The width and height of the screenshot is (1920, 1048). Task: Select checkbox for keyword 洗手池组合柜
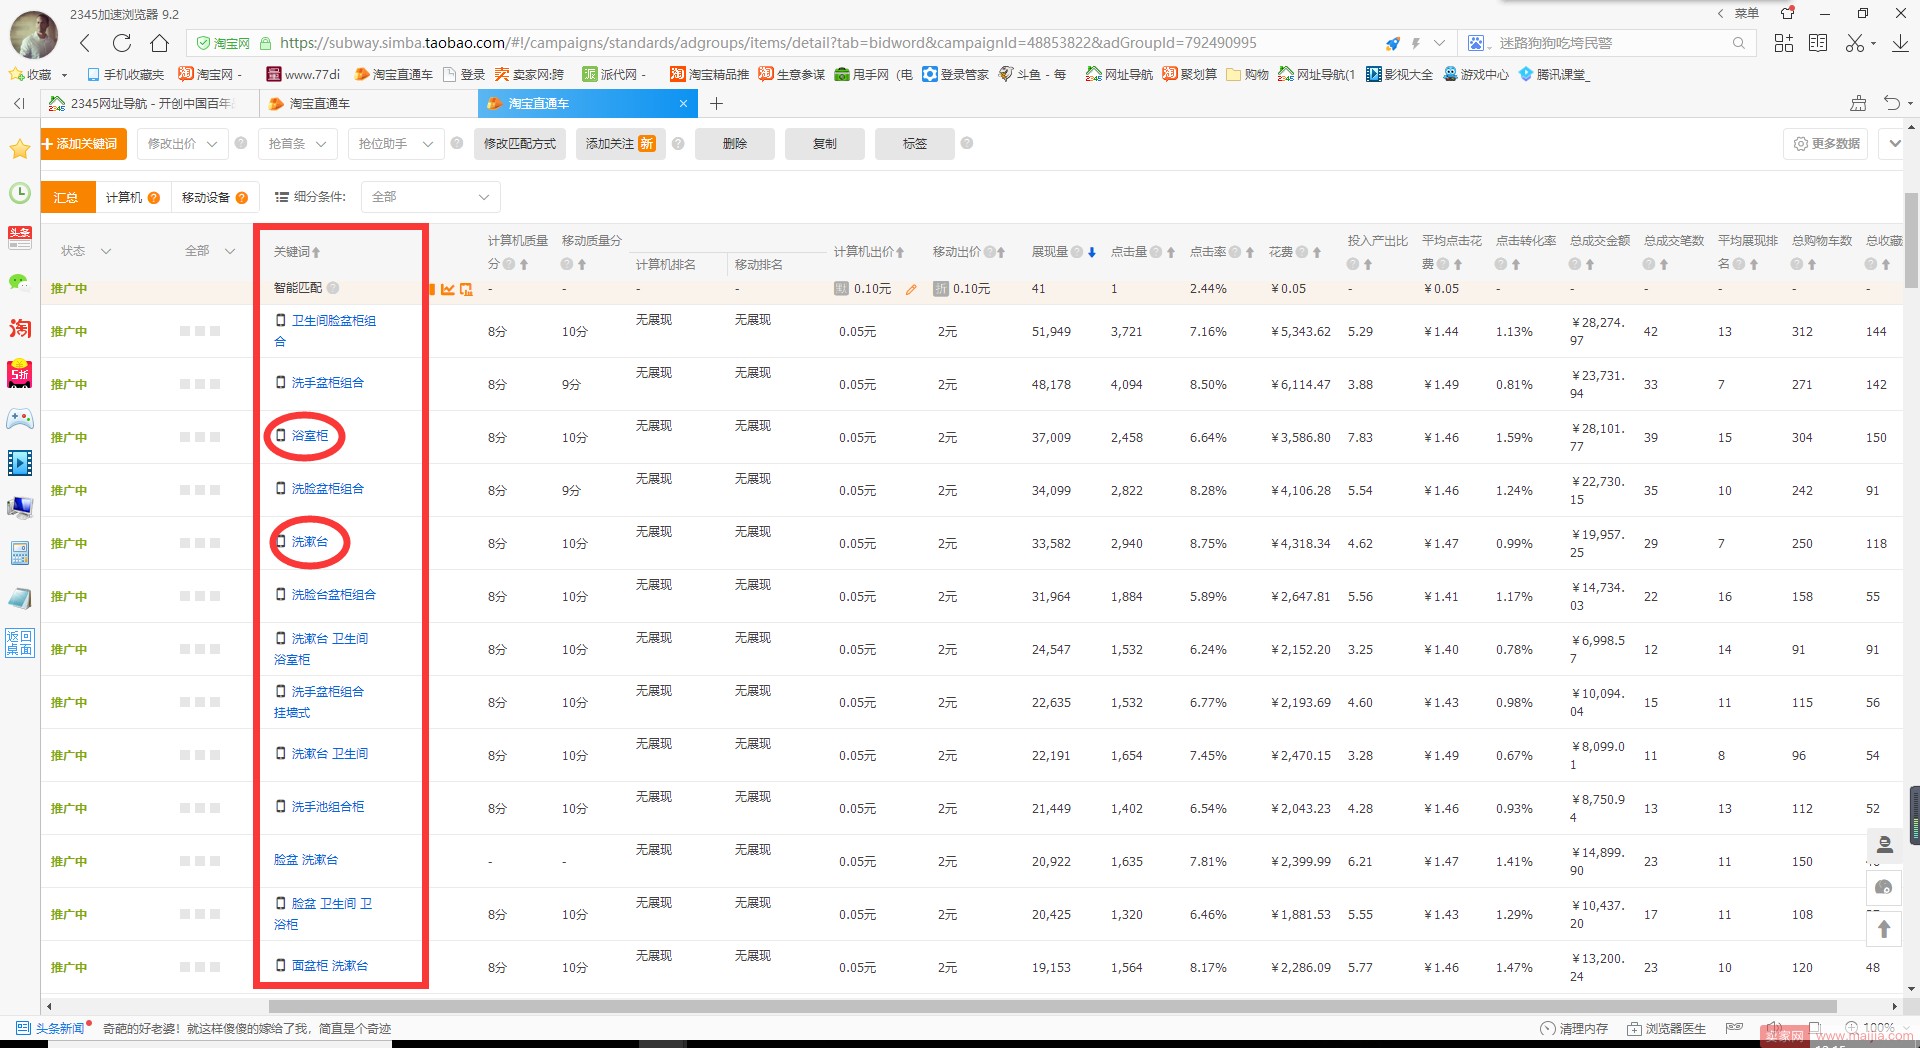tap(281, 807)
